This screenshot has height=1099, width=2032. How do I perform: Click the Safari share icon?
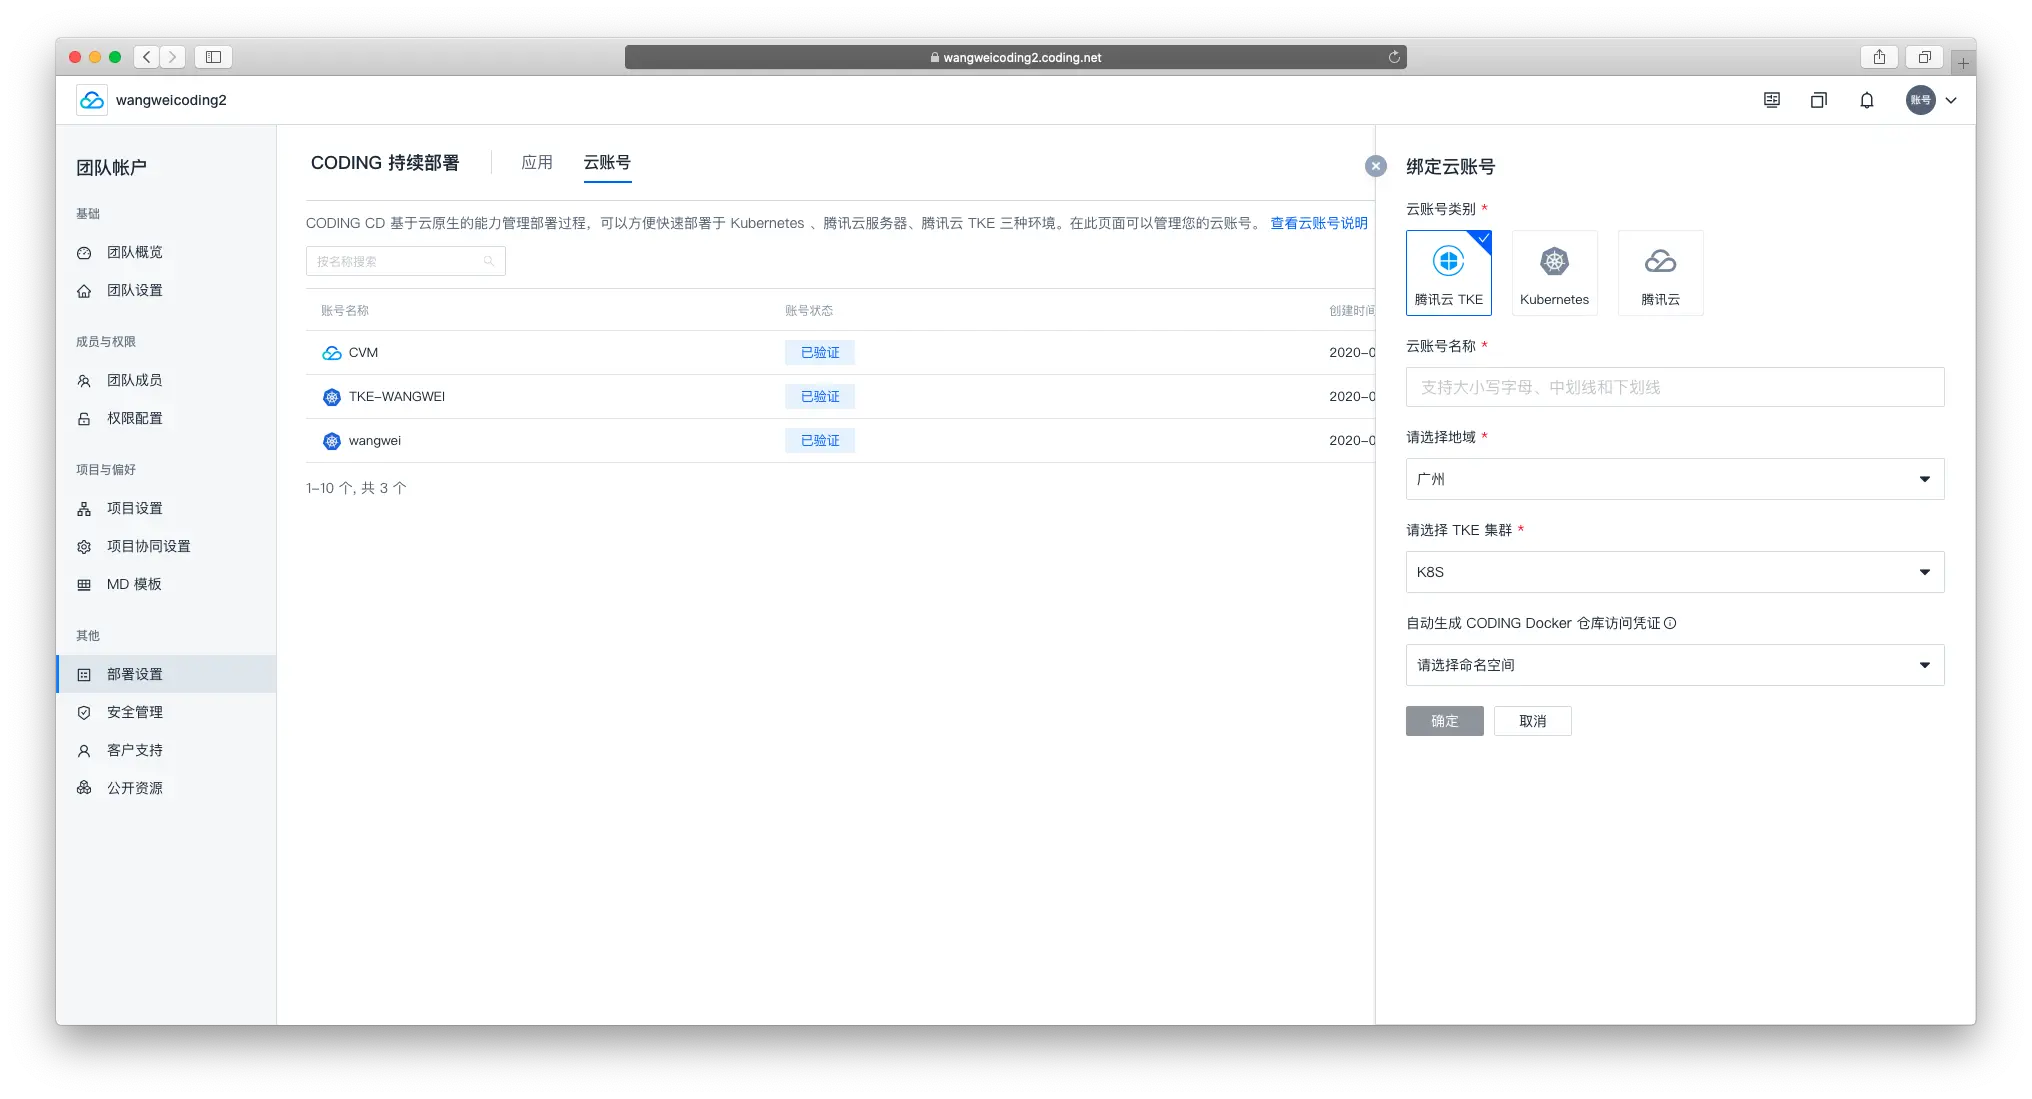pos(1879,57)
